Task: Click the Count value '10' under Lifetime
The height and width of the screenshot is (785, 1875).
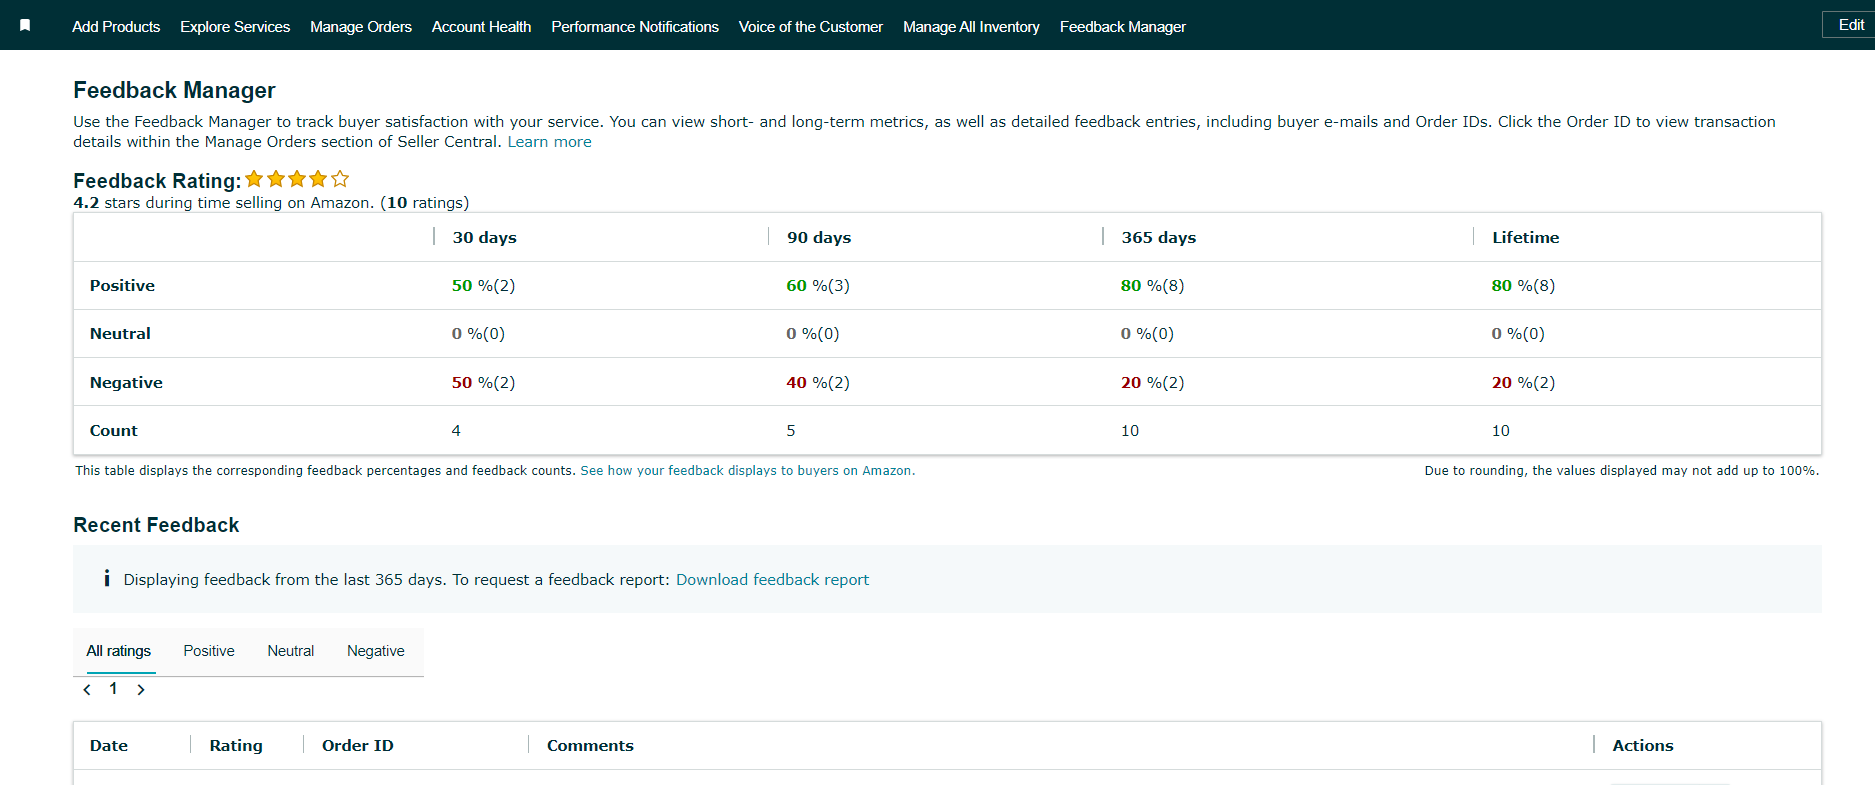Action: tap(1501, 431)
